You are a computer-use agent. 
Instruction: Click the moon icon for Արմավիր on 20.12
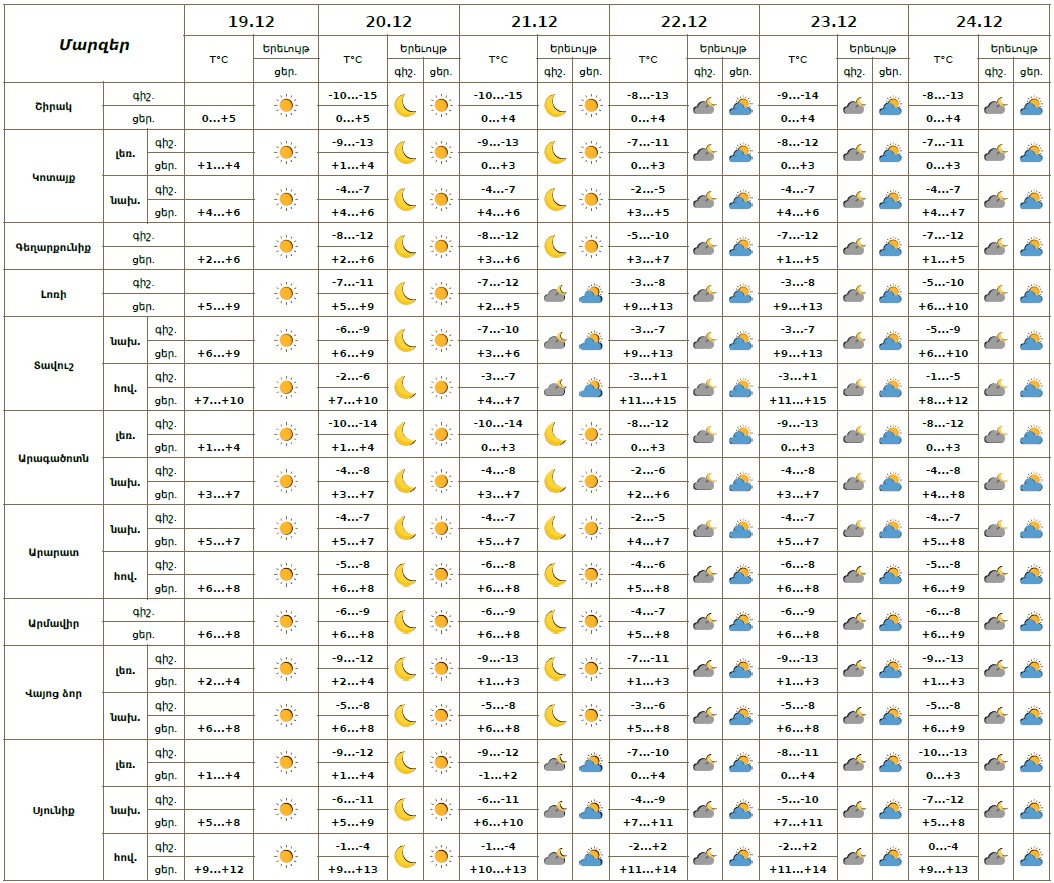[x=405, y=622]
